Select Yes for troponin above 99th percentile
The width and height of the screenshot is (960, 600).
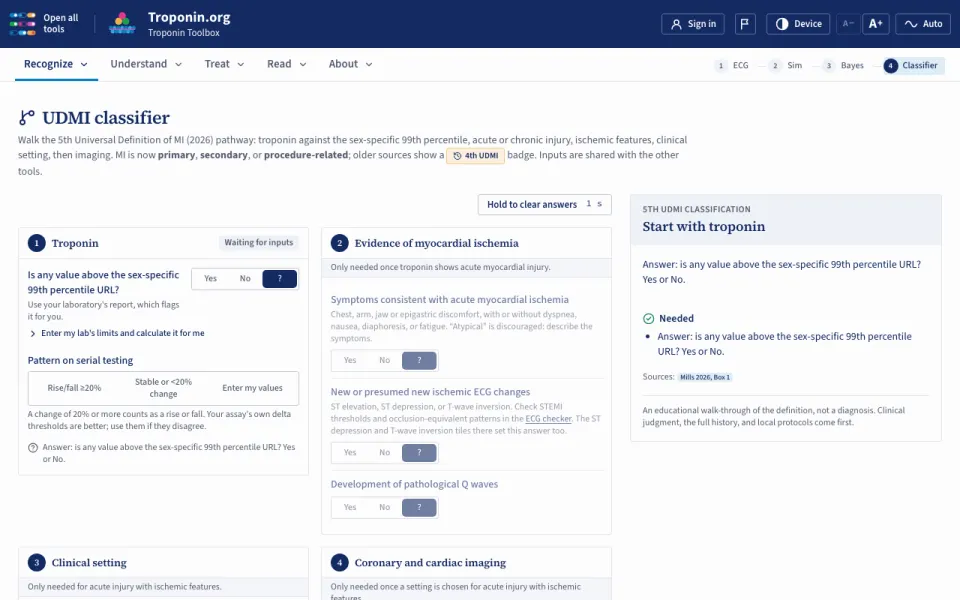[210, 279]
